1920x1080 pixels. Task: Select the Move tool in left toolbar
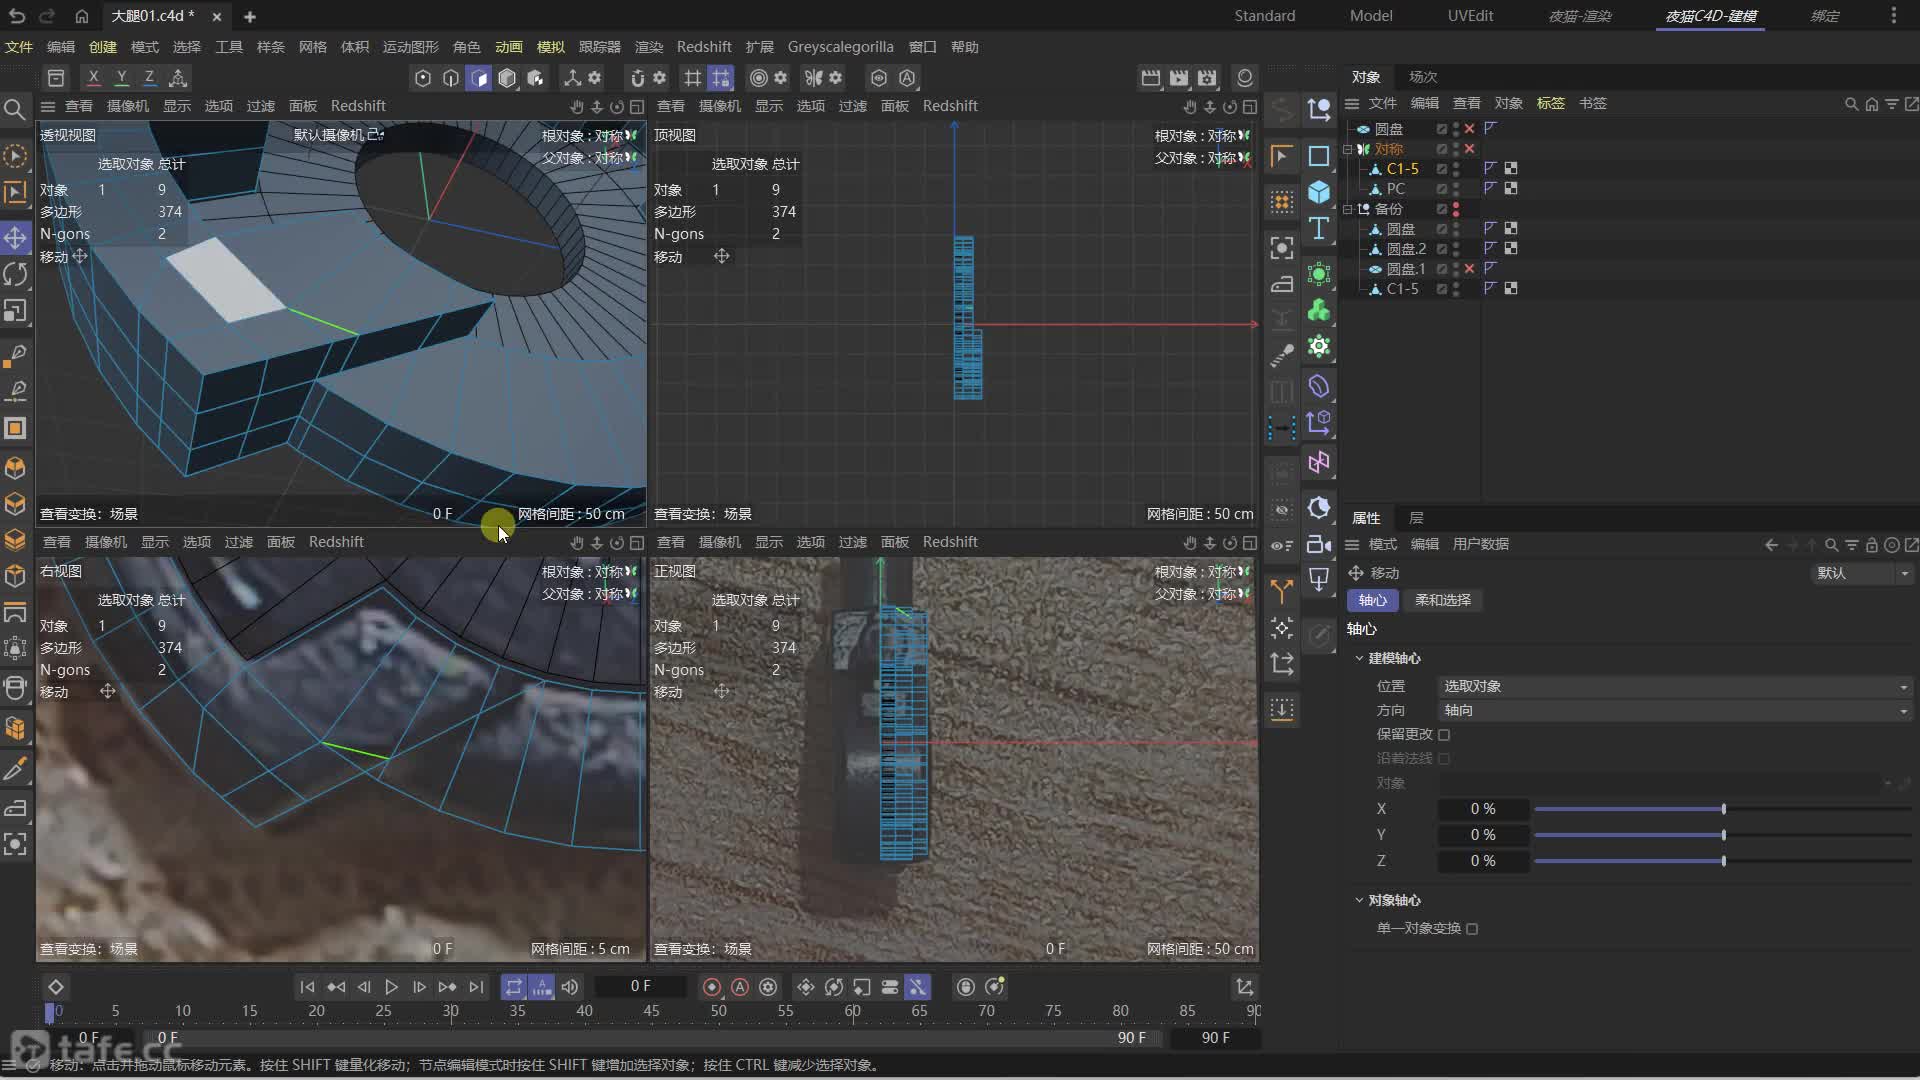[x=15, y=237]
